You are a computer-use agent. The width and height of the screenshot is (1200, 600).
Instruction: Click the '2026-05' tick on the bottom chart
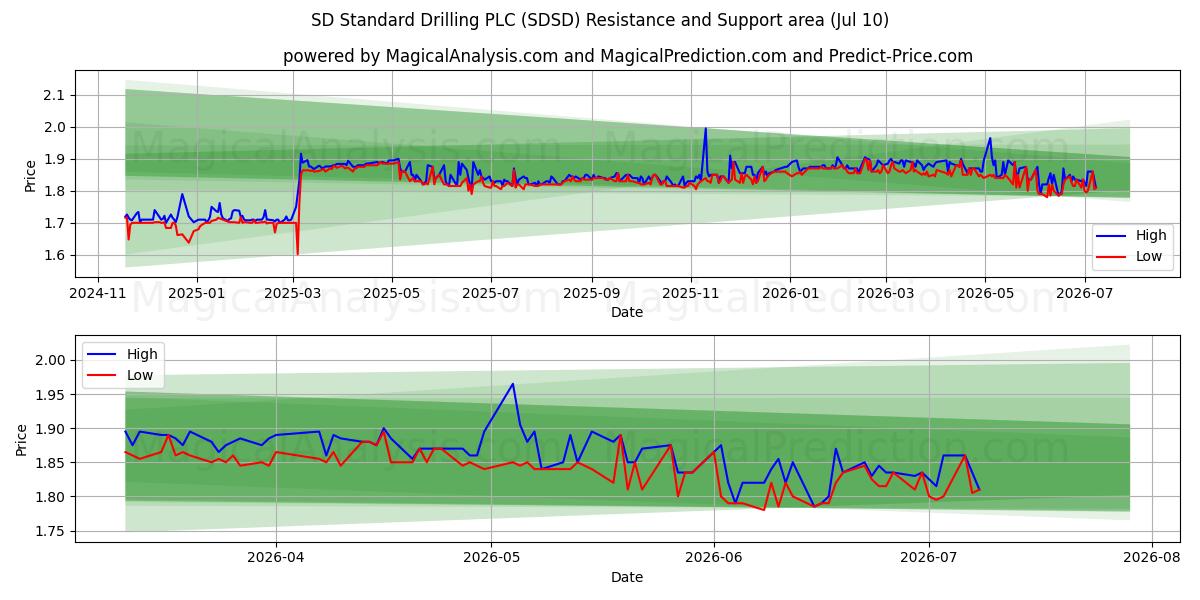(491, 558)
